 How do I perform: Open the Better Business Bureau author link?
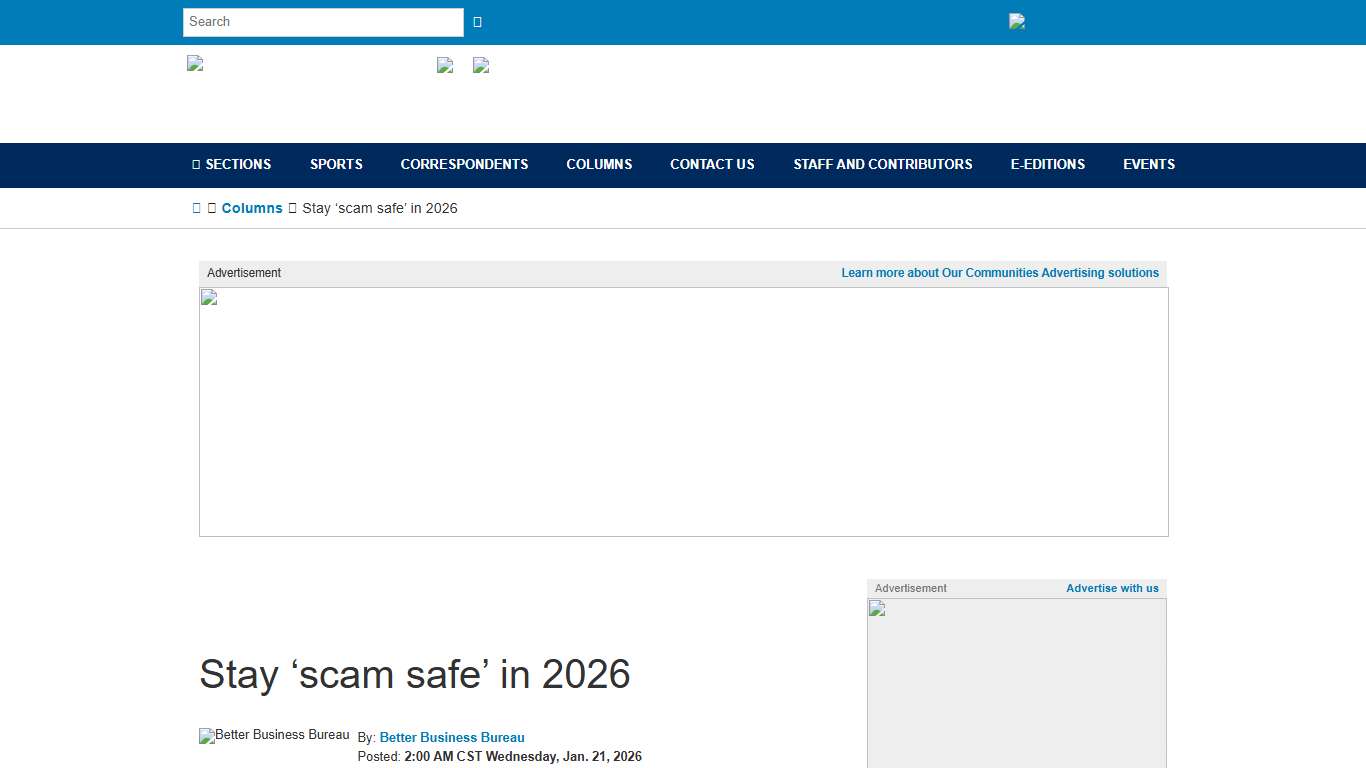pos(452,737)
